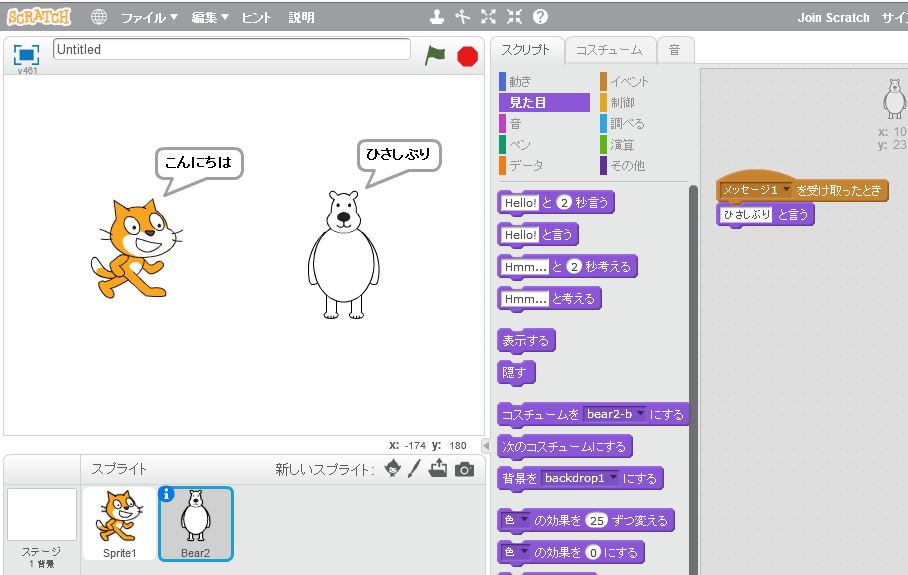The image size is (908, 575).
Task: Click the green flag to start
Action: tap(434, 55)
